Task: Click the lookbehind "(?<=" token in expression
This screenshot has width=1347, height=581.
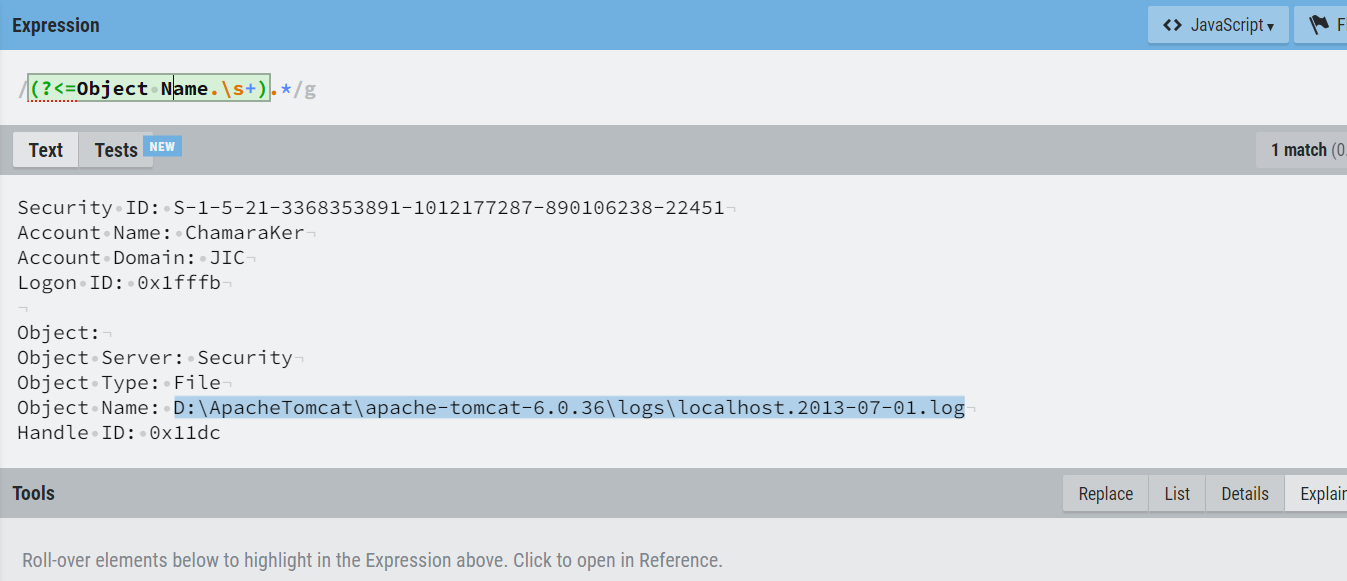Action: (52, 89)
